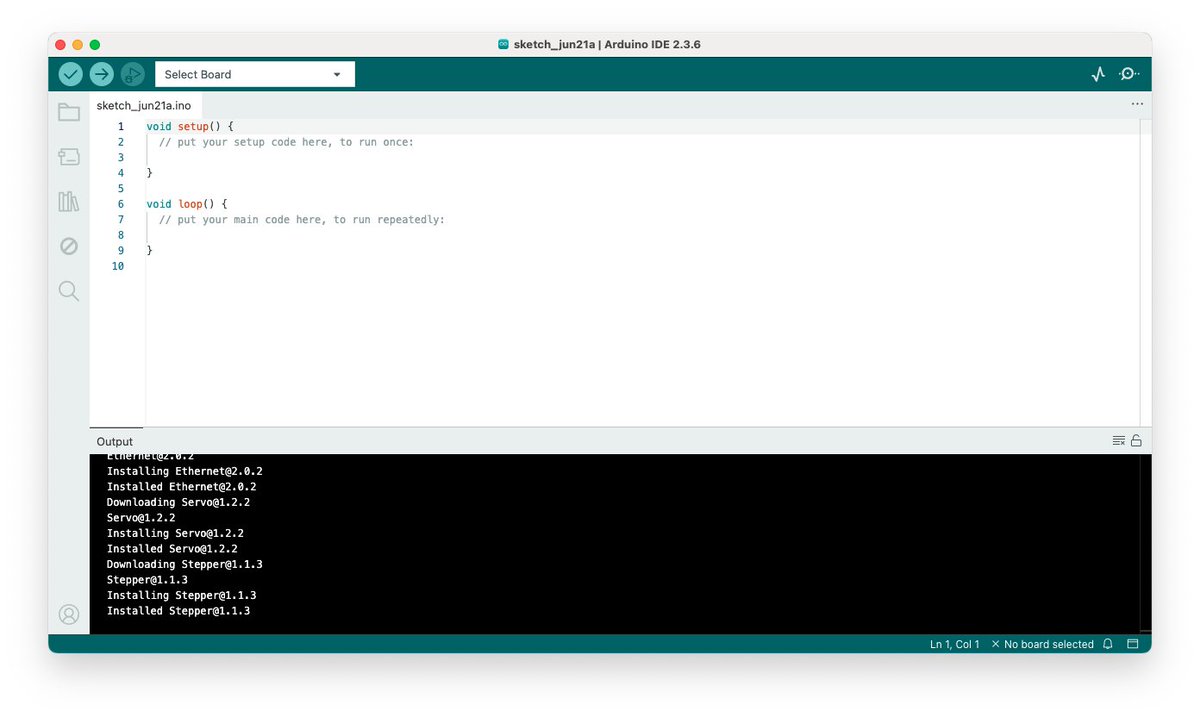Click the closing brace on line 4
The height and width of the screenshot is (717, 1200).
click(x=150, y=173)
